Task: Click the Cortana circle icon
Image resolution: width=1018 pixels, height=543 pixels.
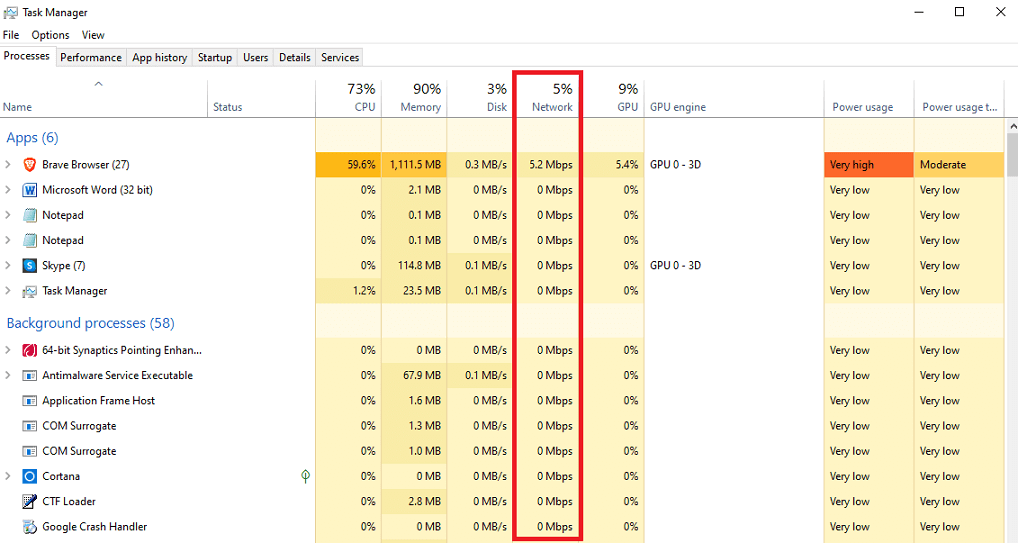Action: [x=30, y=477]
